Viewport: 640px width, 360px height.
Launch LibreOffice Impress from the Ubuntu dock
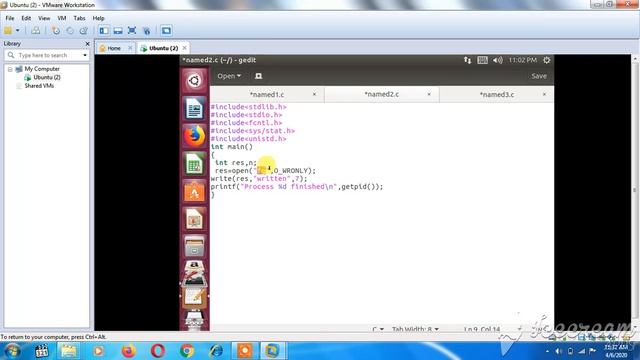pos(194,219)
